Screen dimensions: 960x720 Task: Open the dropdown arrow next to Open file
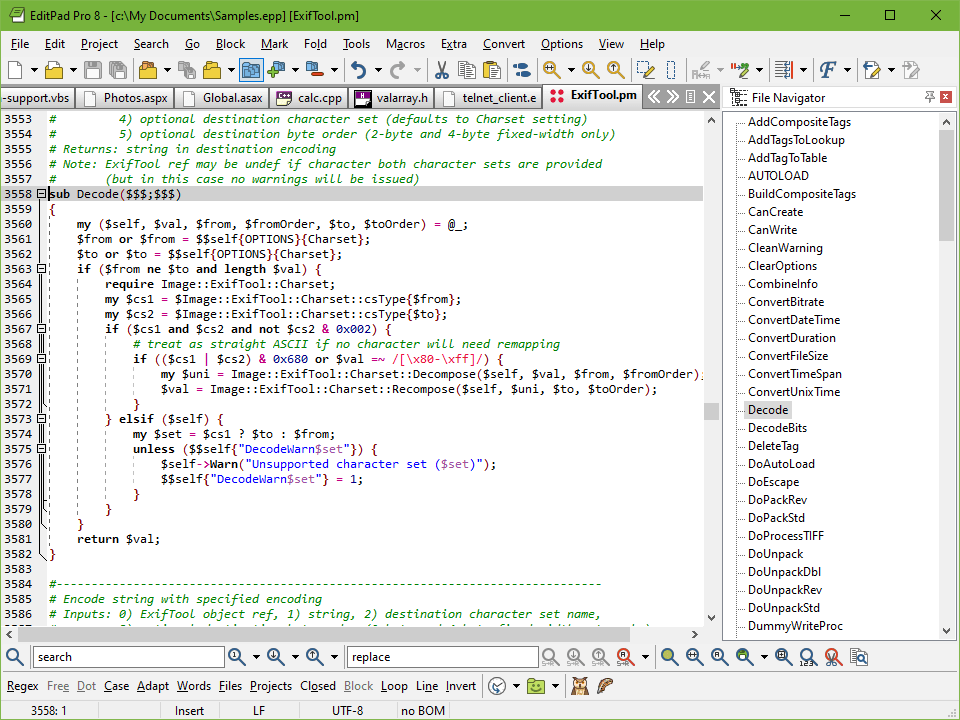click(73, 70)
